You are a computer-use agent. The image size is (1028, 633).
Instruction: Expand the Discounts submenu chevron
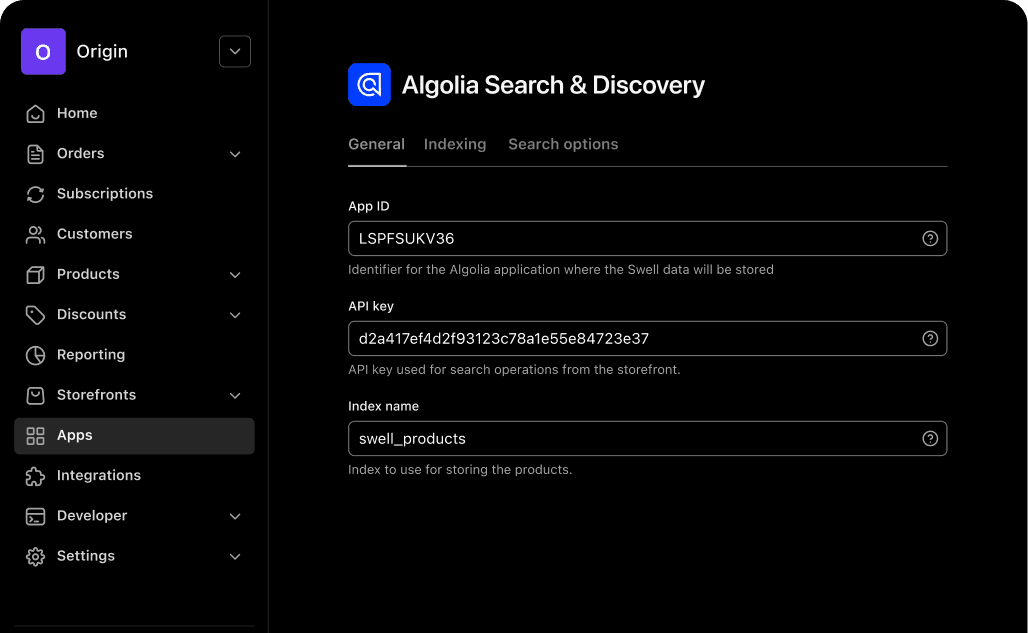(x=235, y=315)
